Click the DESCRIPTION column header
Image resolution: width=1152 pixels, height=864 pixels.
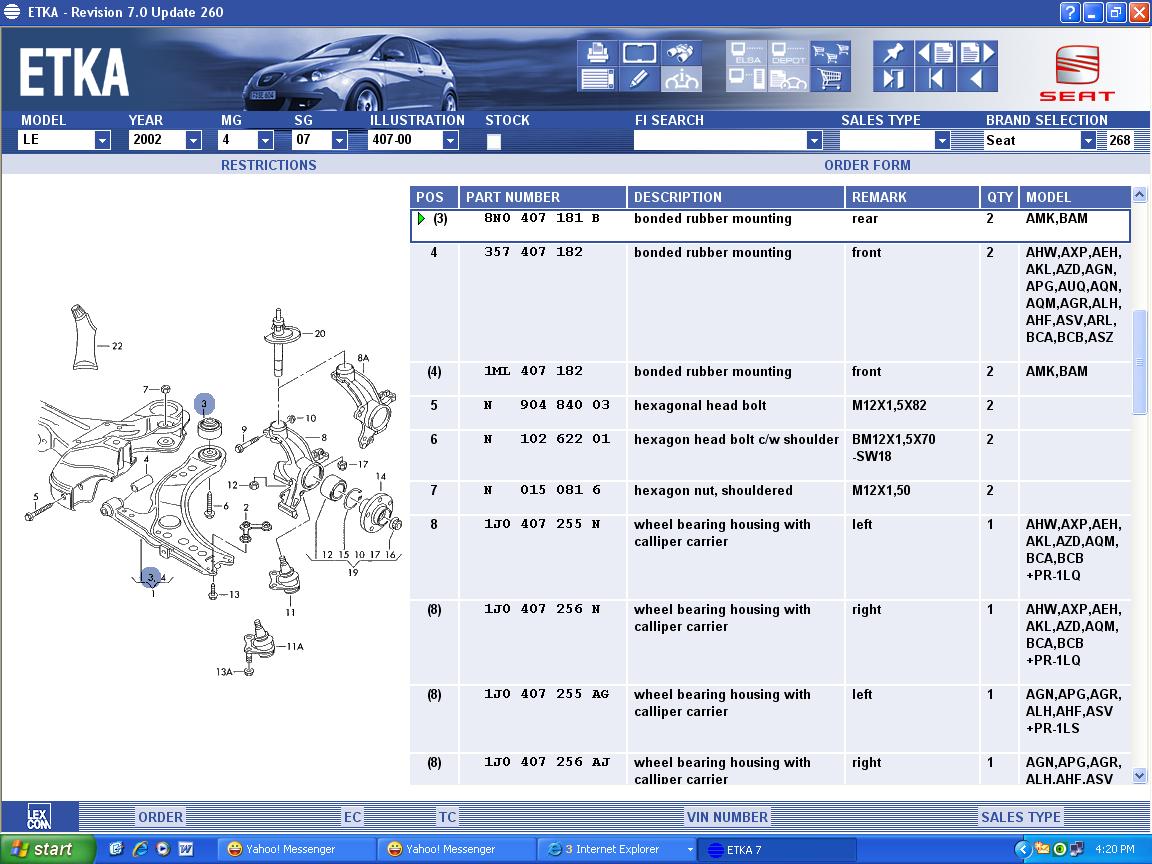tap(735, 197)
